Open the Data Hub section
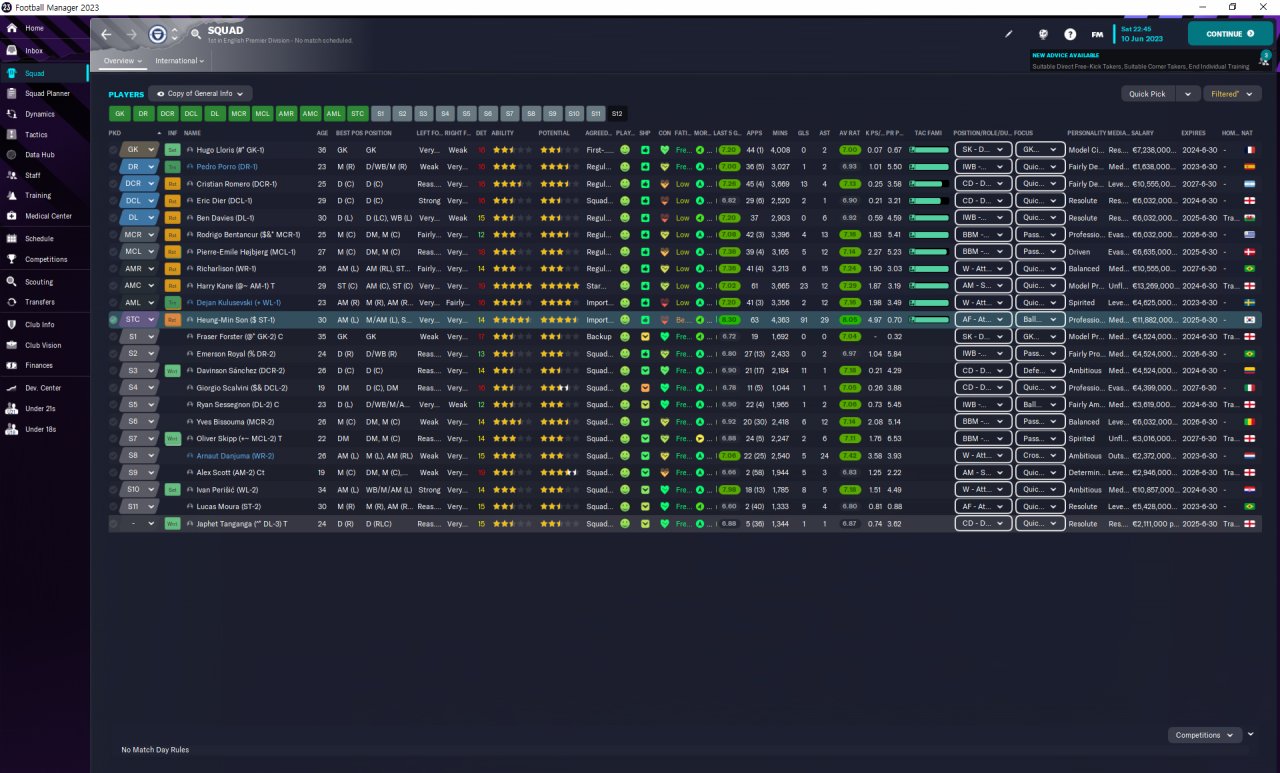1280x773 pixels. 40,155
